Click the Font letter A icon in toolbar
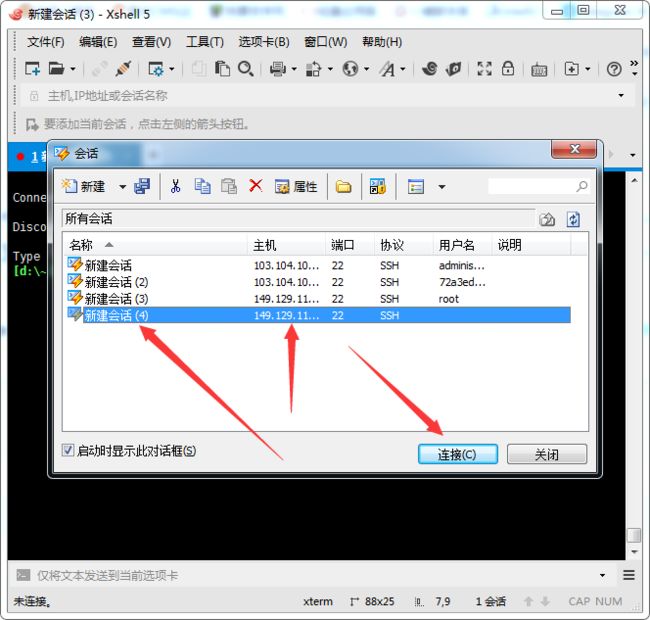650x620 pixels. click(x=387, y=69)
